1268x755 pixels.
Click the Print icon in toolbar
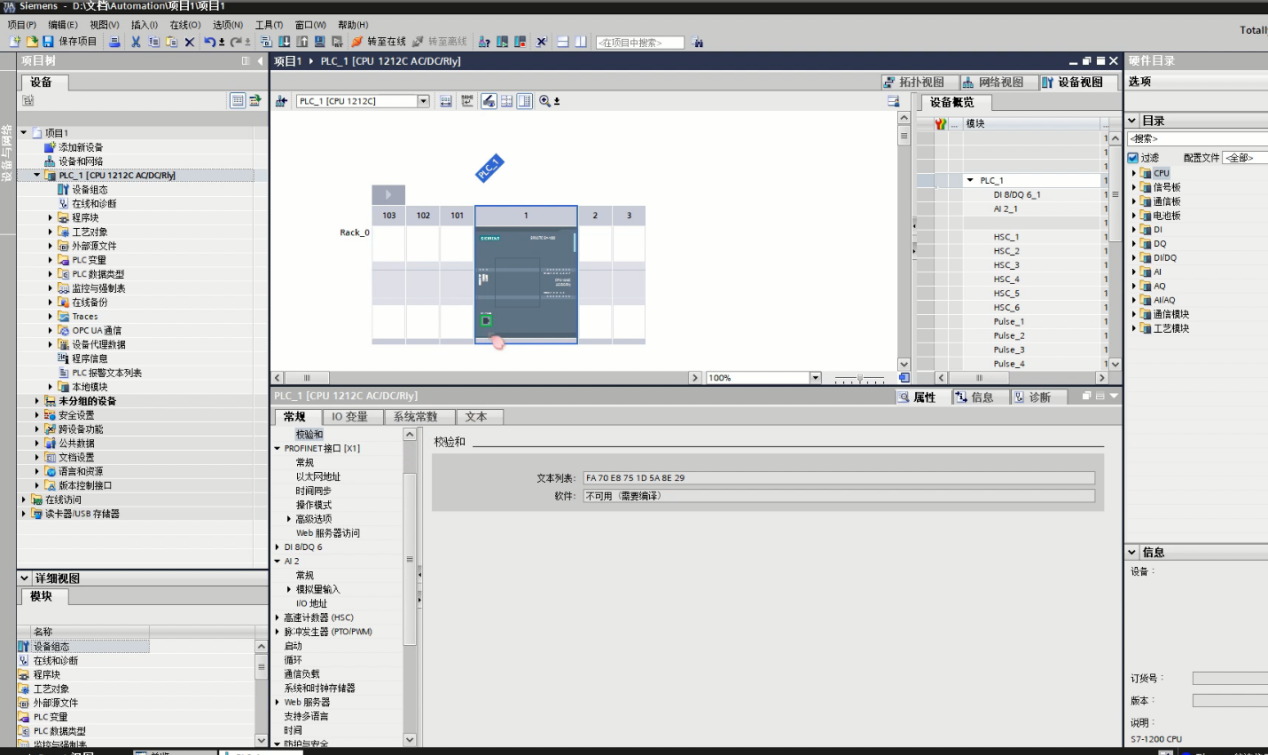[114, 42]
